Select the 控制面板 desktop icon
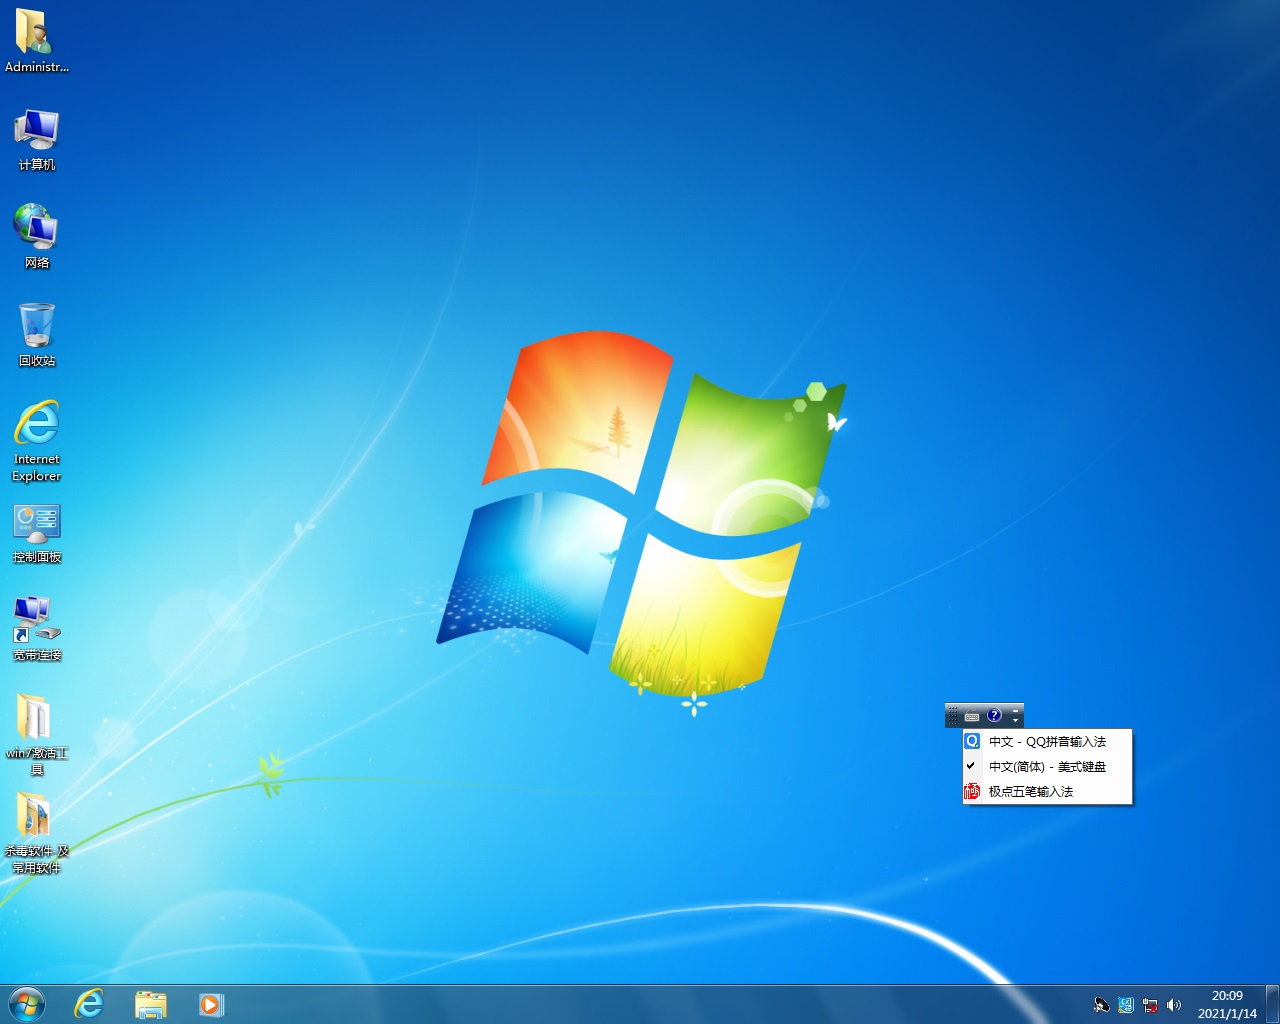This screenshot has height=1024, width=1280. [37, 532]
